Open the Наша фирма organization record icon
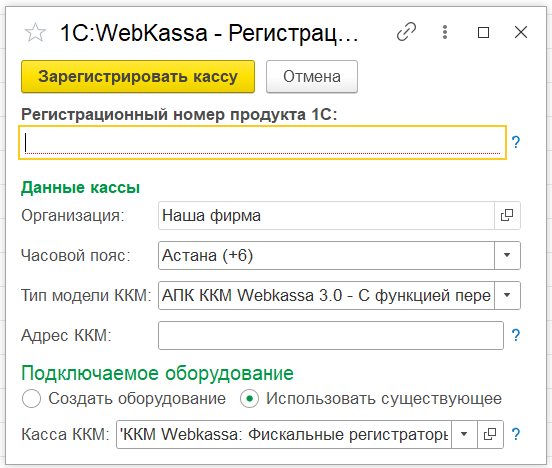552x468 pixels. (x=507, y=216)
